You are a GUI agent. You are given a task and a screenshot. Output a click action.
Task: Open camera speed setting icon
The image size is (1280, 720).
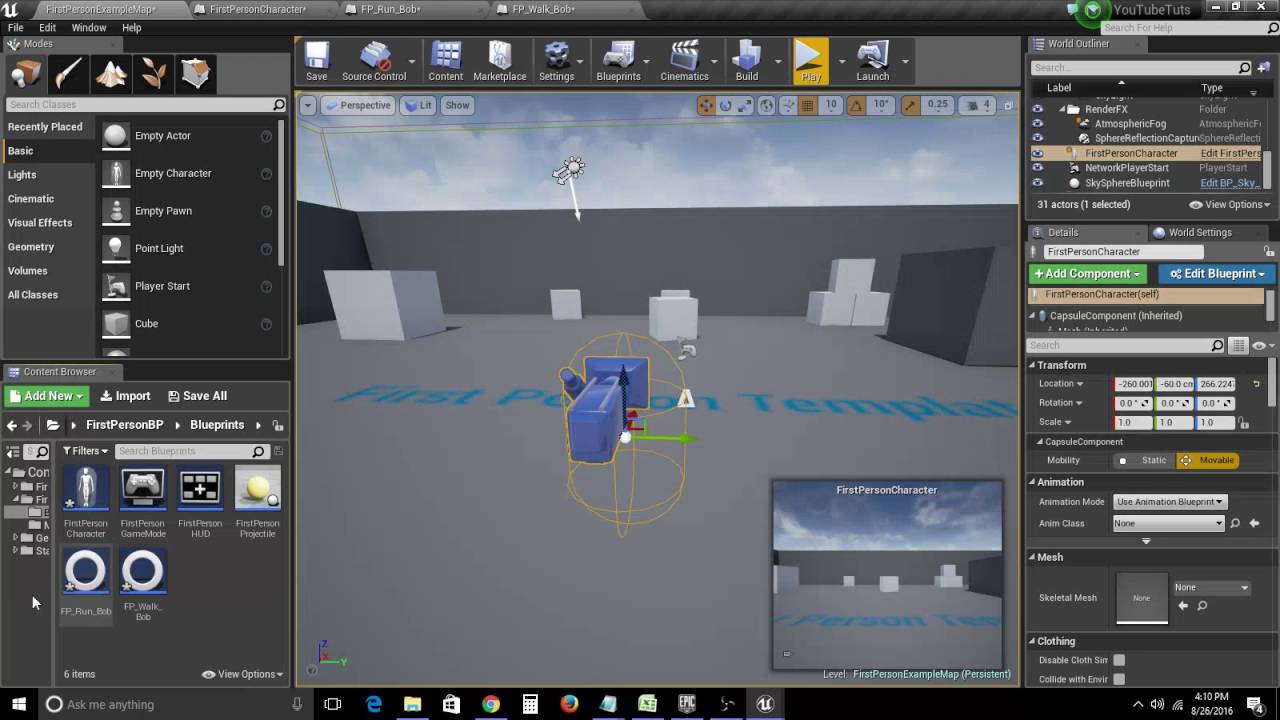tap(977, 105)
